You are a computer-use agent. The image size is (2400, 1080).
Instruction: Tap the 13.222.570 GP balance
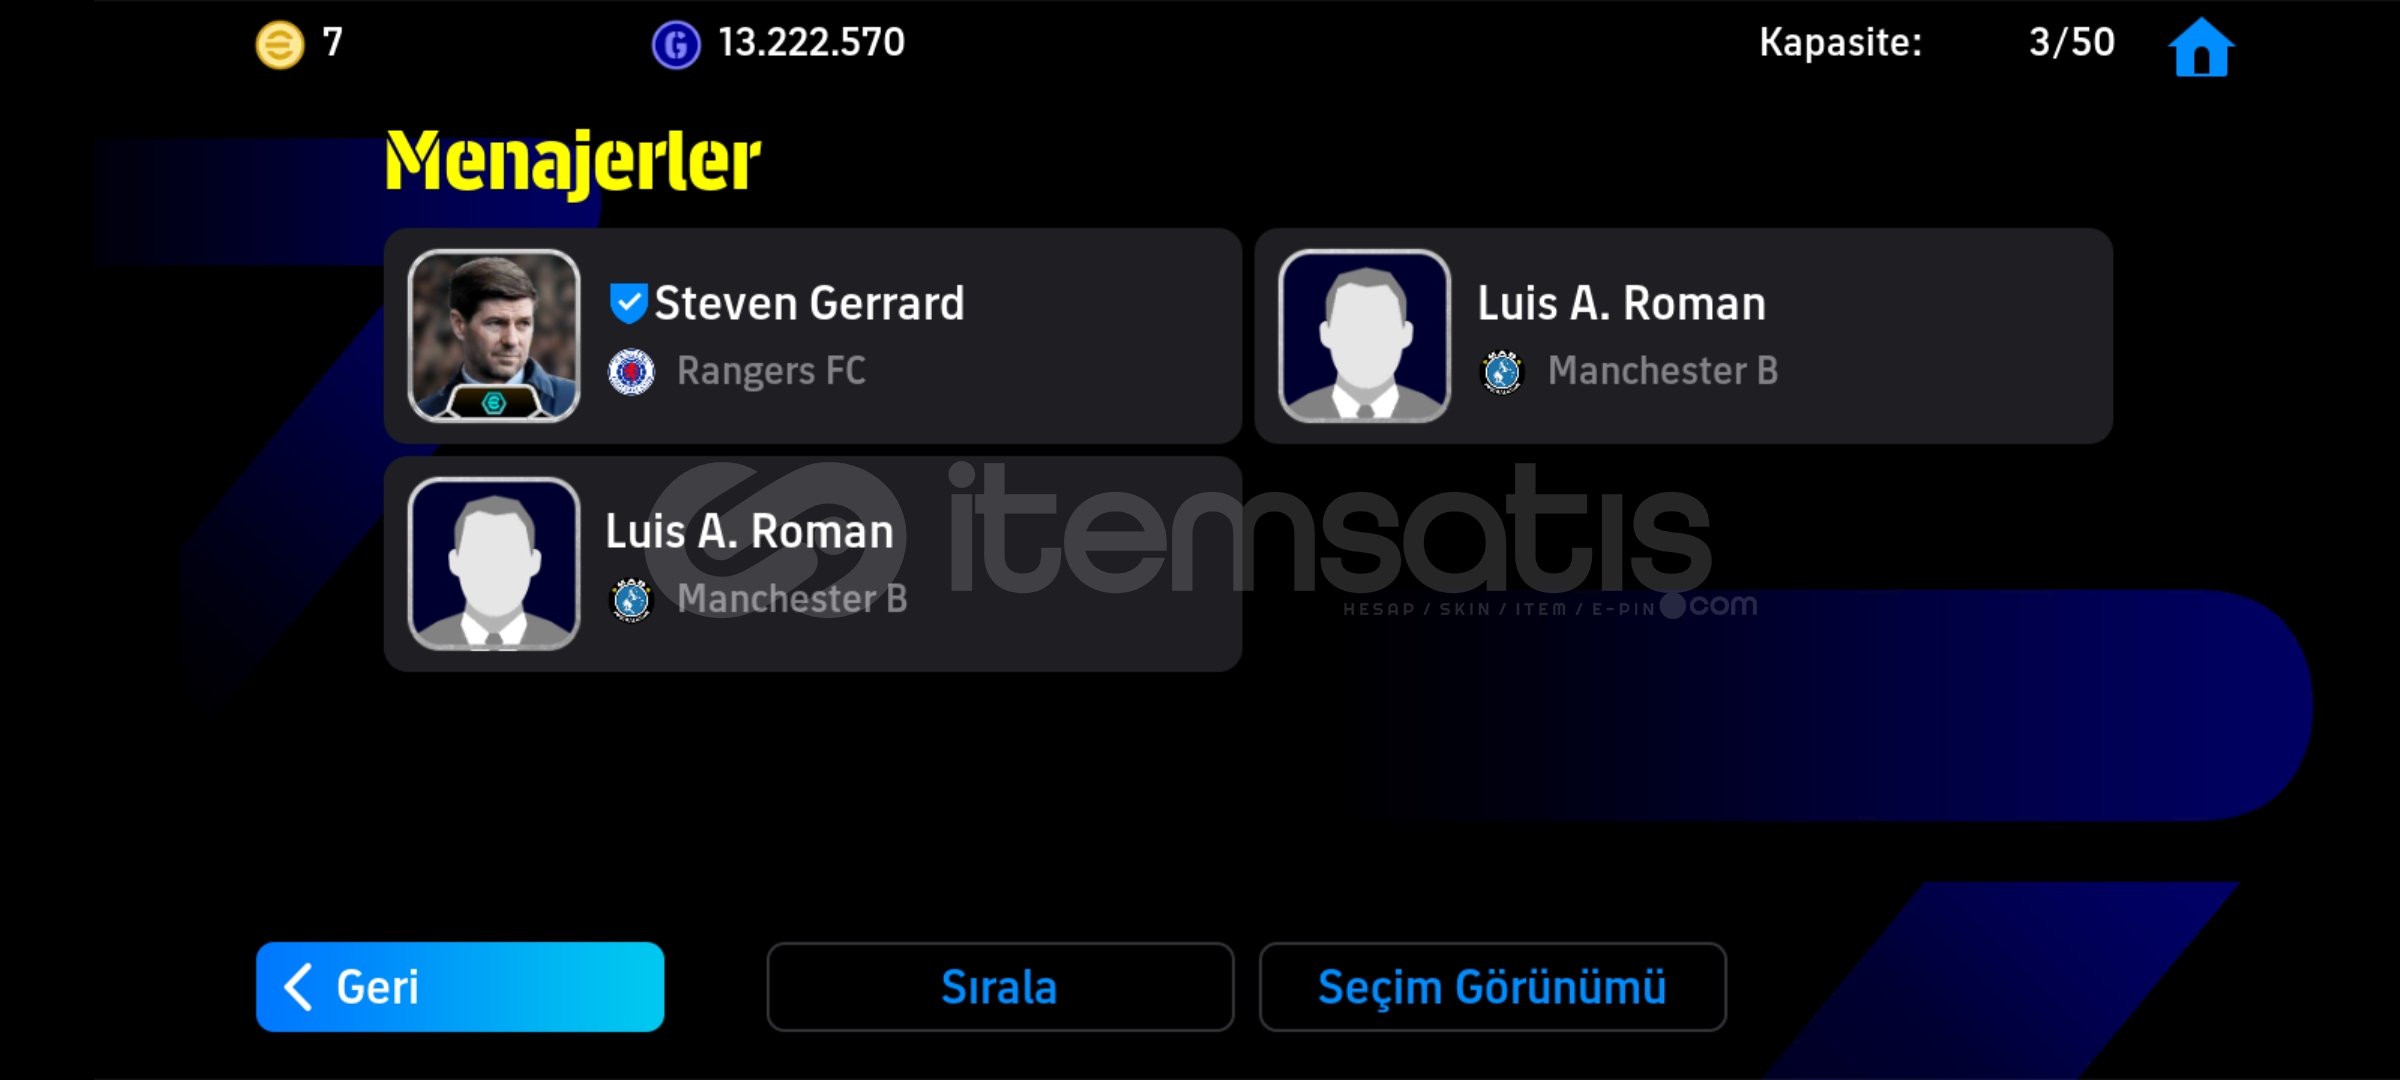tap(811, 43)
